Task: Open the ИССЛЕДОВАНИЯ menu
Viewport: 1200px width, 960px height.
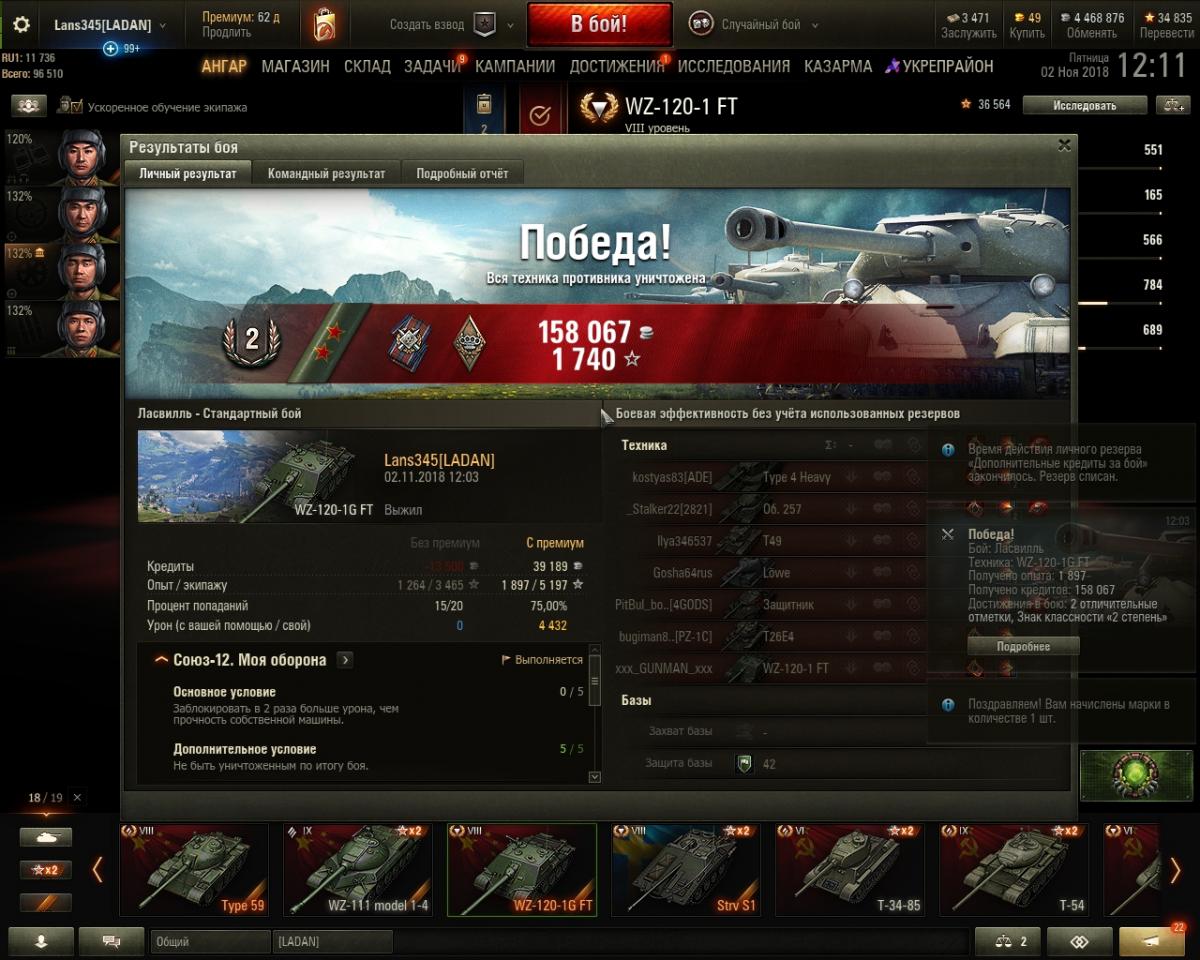Action: [734, 66]
